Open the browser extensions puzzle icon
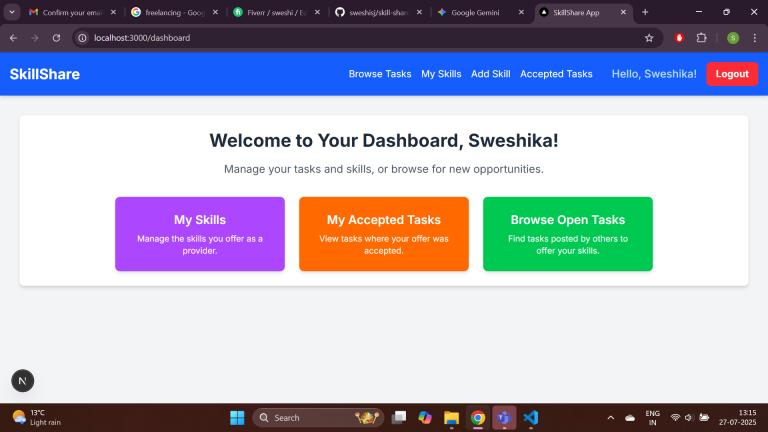Viewport: 768px width, 432px height. tap(702, 38)
